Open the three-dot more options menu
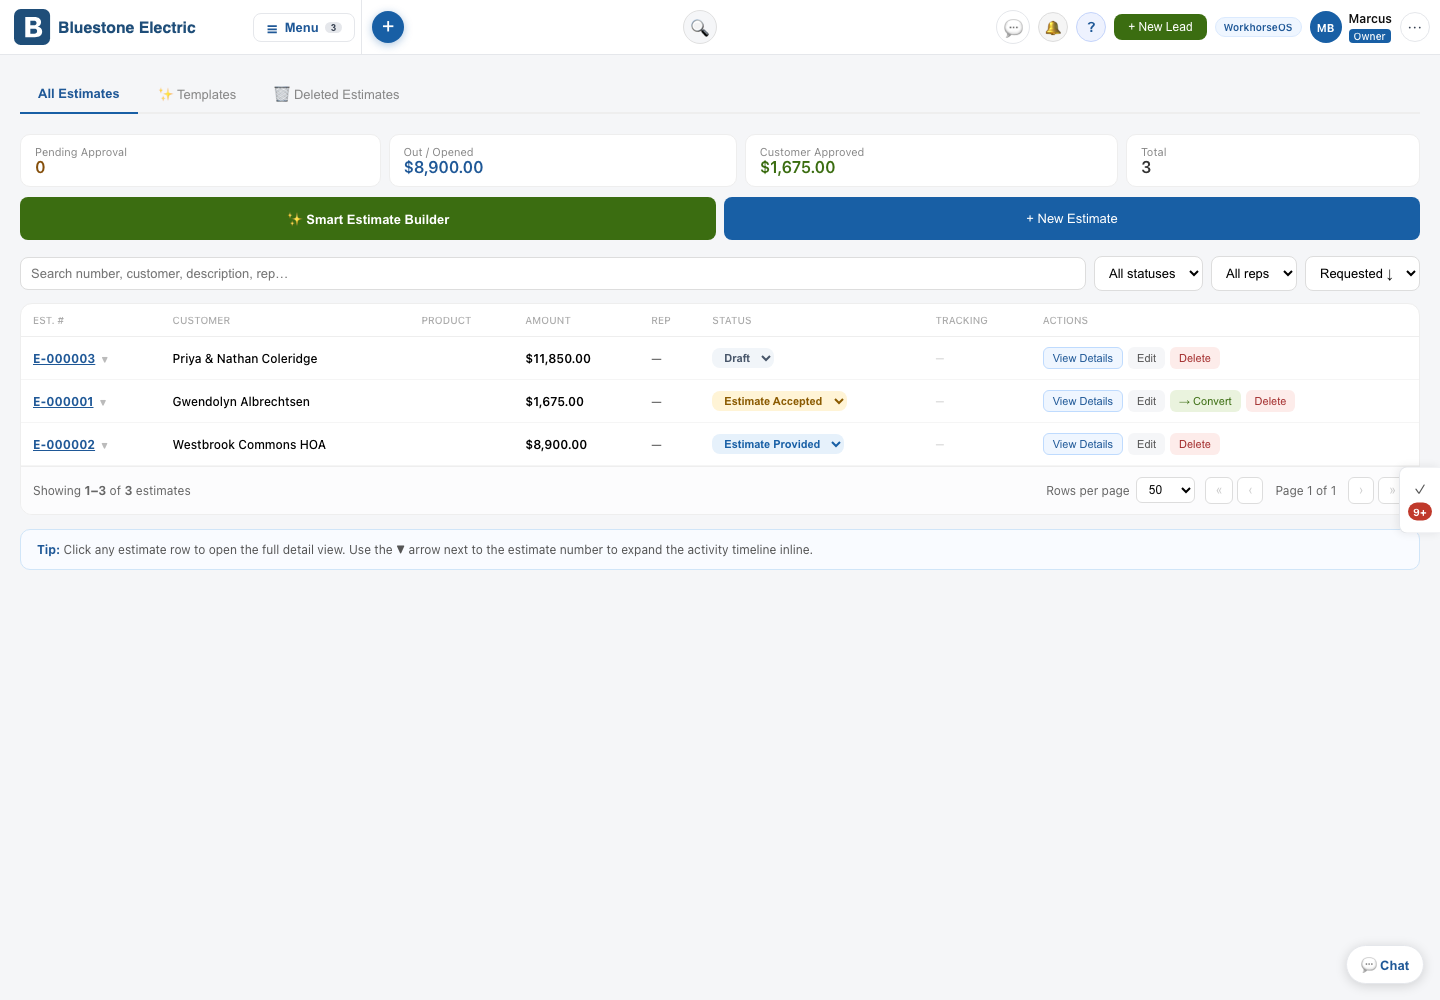This screenshot has width=1440, height=1000. [1414, 27]
